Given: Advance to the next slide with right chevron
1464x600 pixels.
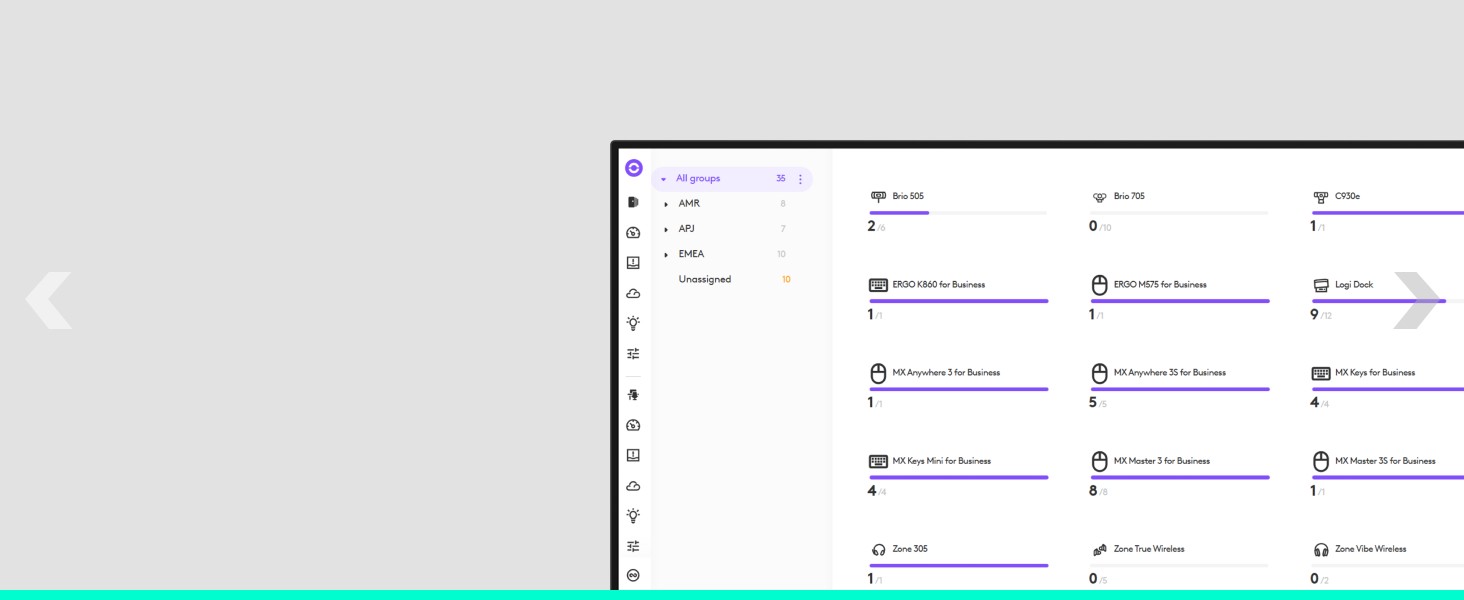Looking at the screenshot, I should coord(1416,300).
